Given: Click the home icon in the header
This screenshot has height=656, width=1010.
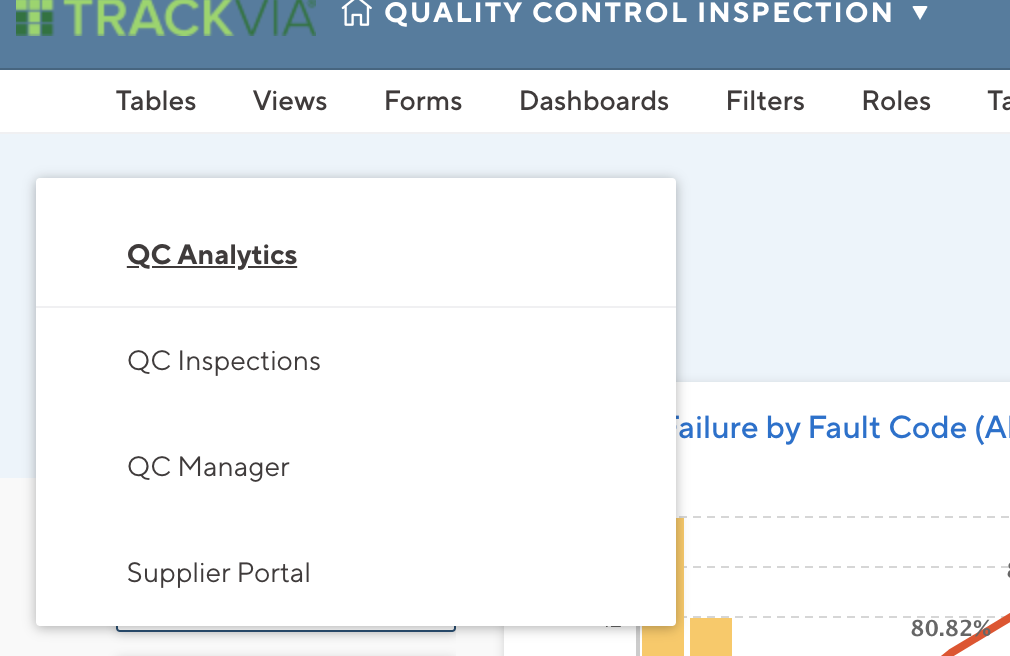Looking at the screenshot, I should (356, 13).
